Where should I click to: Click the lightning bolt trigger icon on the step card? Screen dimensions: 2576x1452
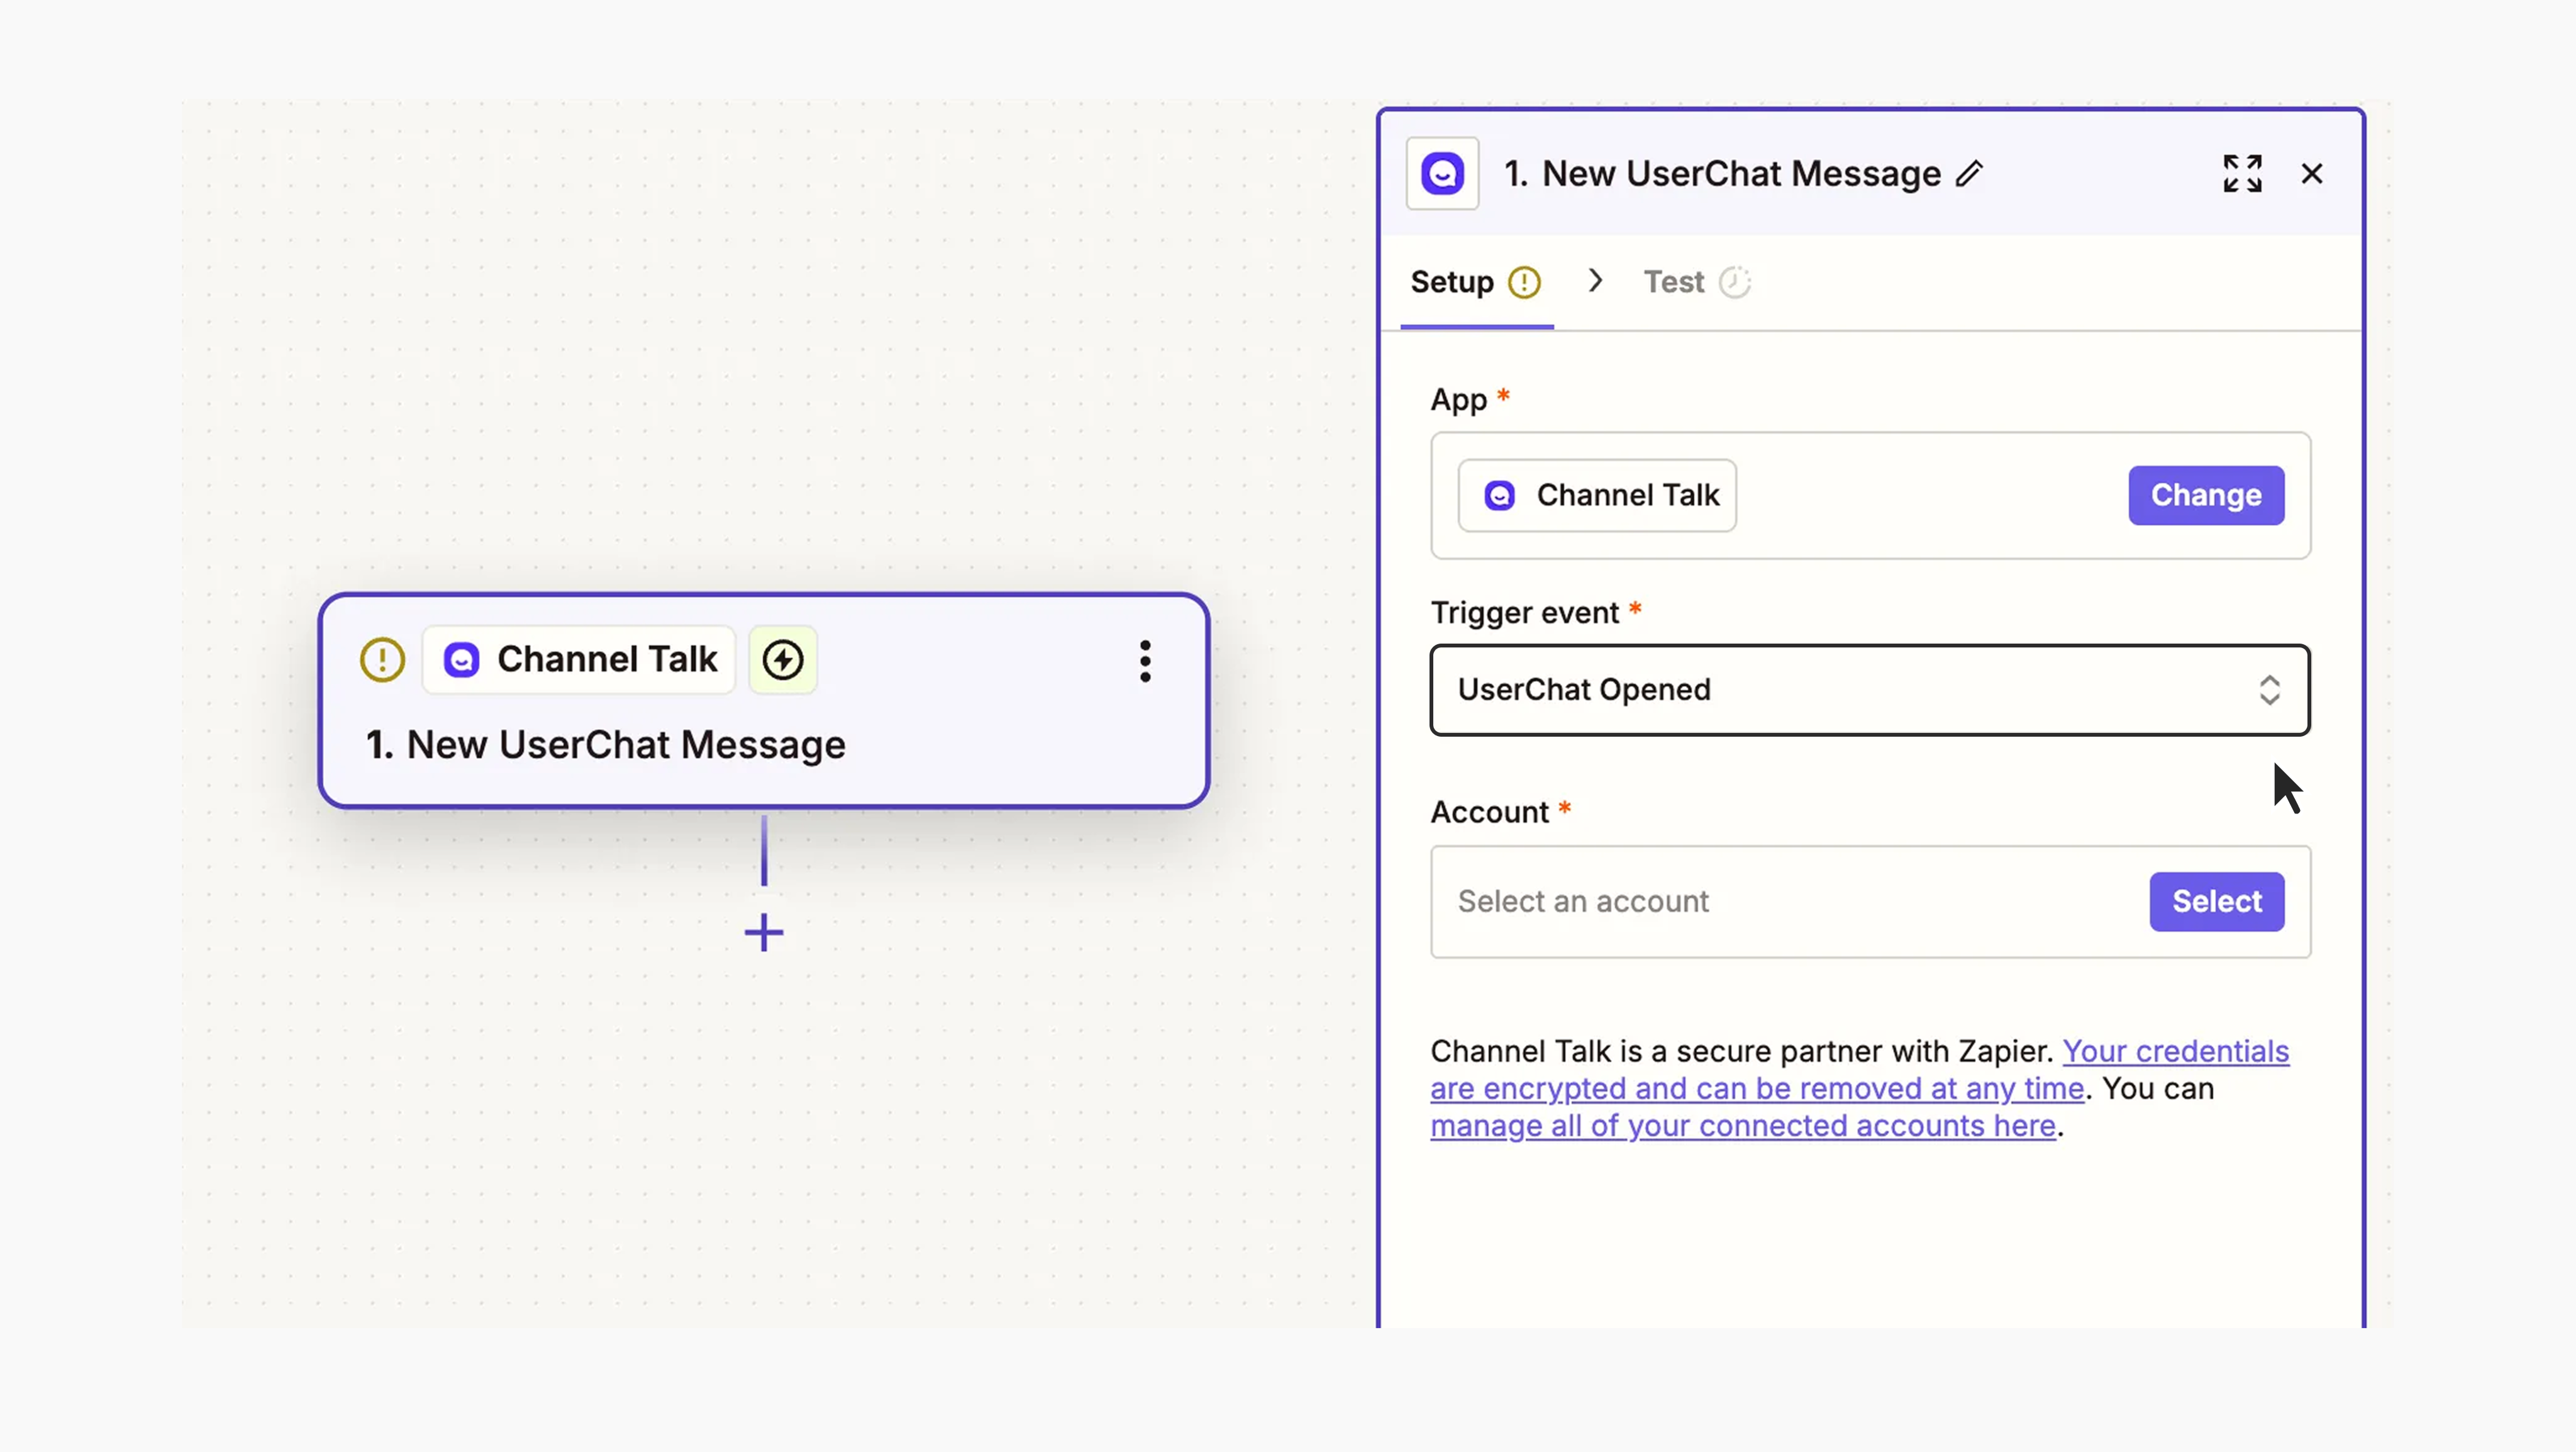pyautogui.click(x=783, y=660)
